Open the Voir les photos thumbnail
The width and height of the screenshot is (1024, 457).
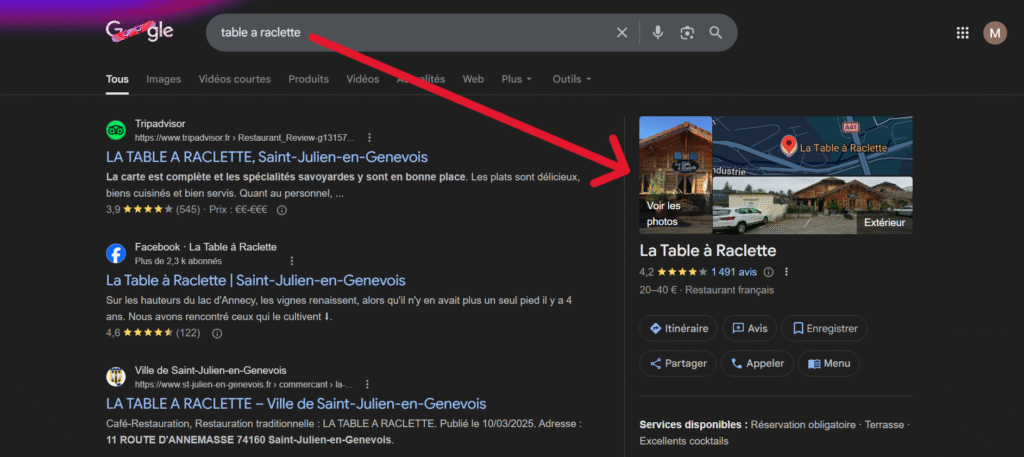pyautogui.click(x=675, y=175)
